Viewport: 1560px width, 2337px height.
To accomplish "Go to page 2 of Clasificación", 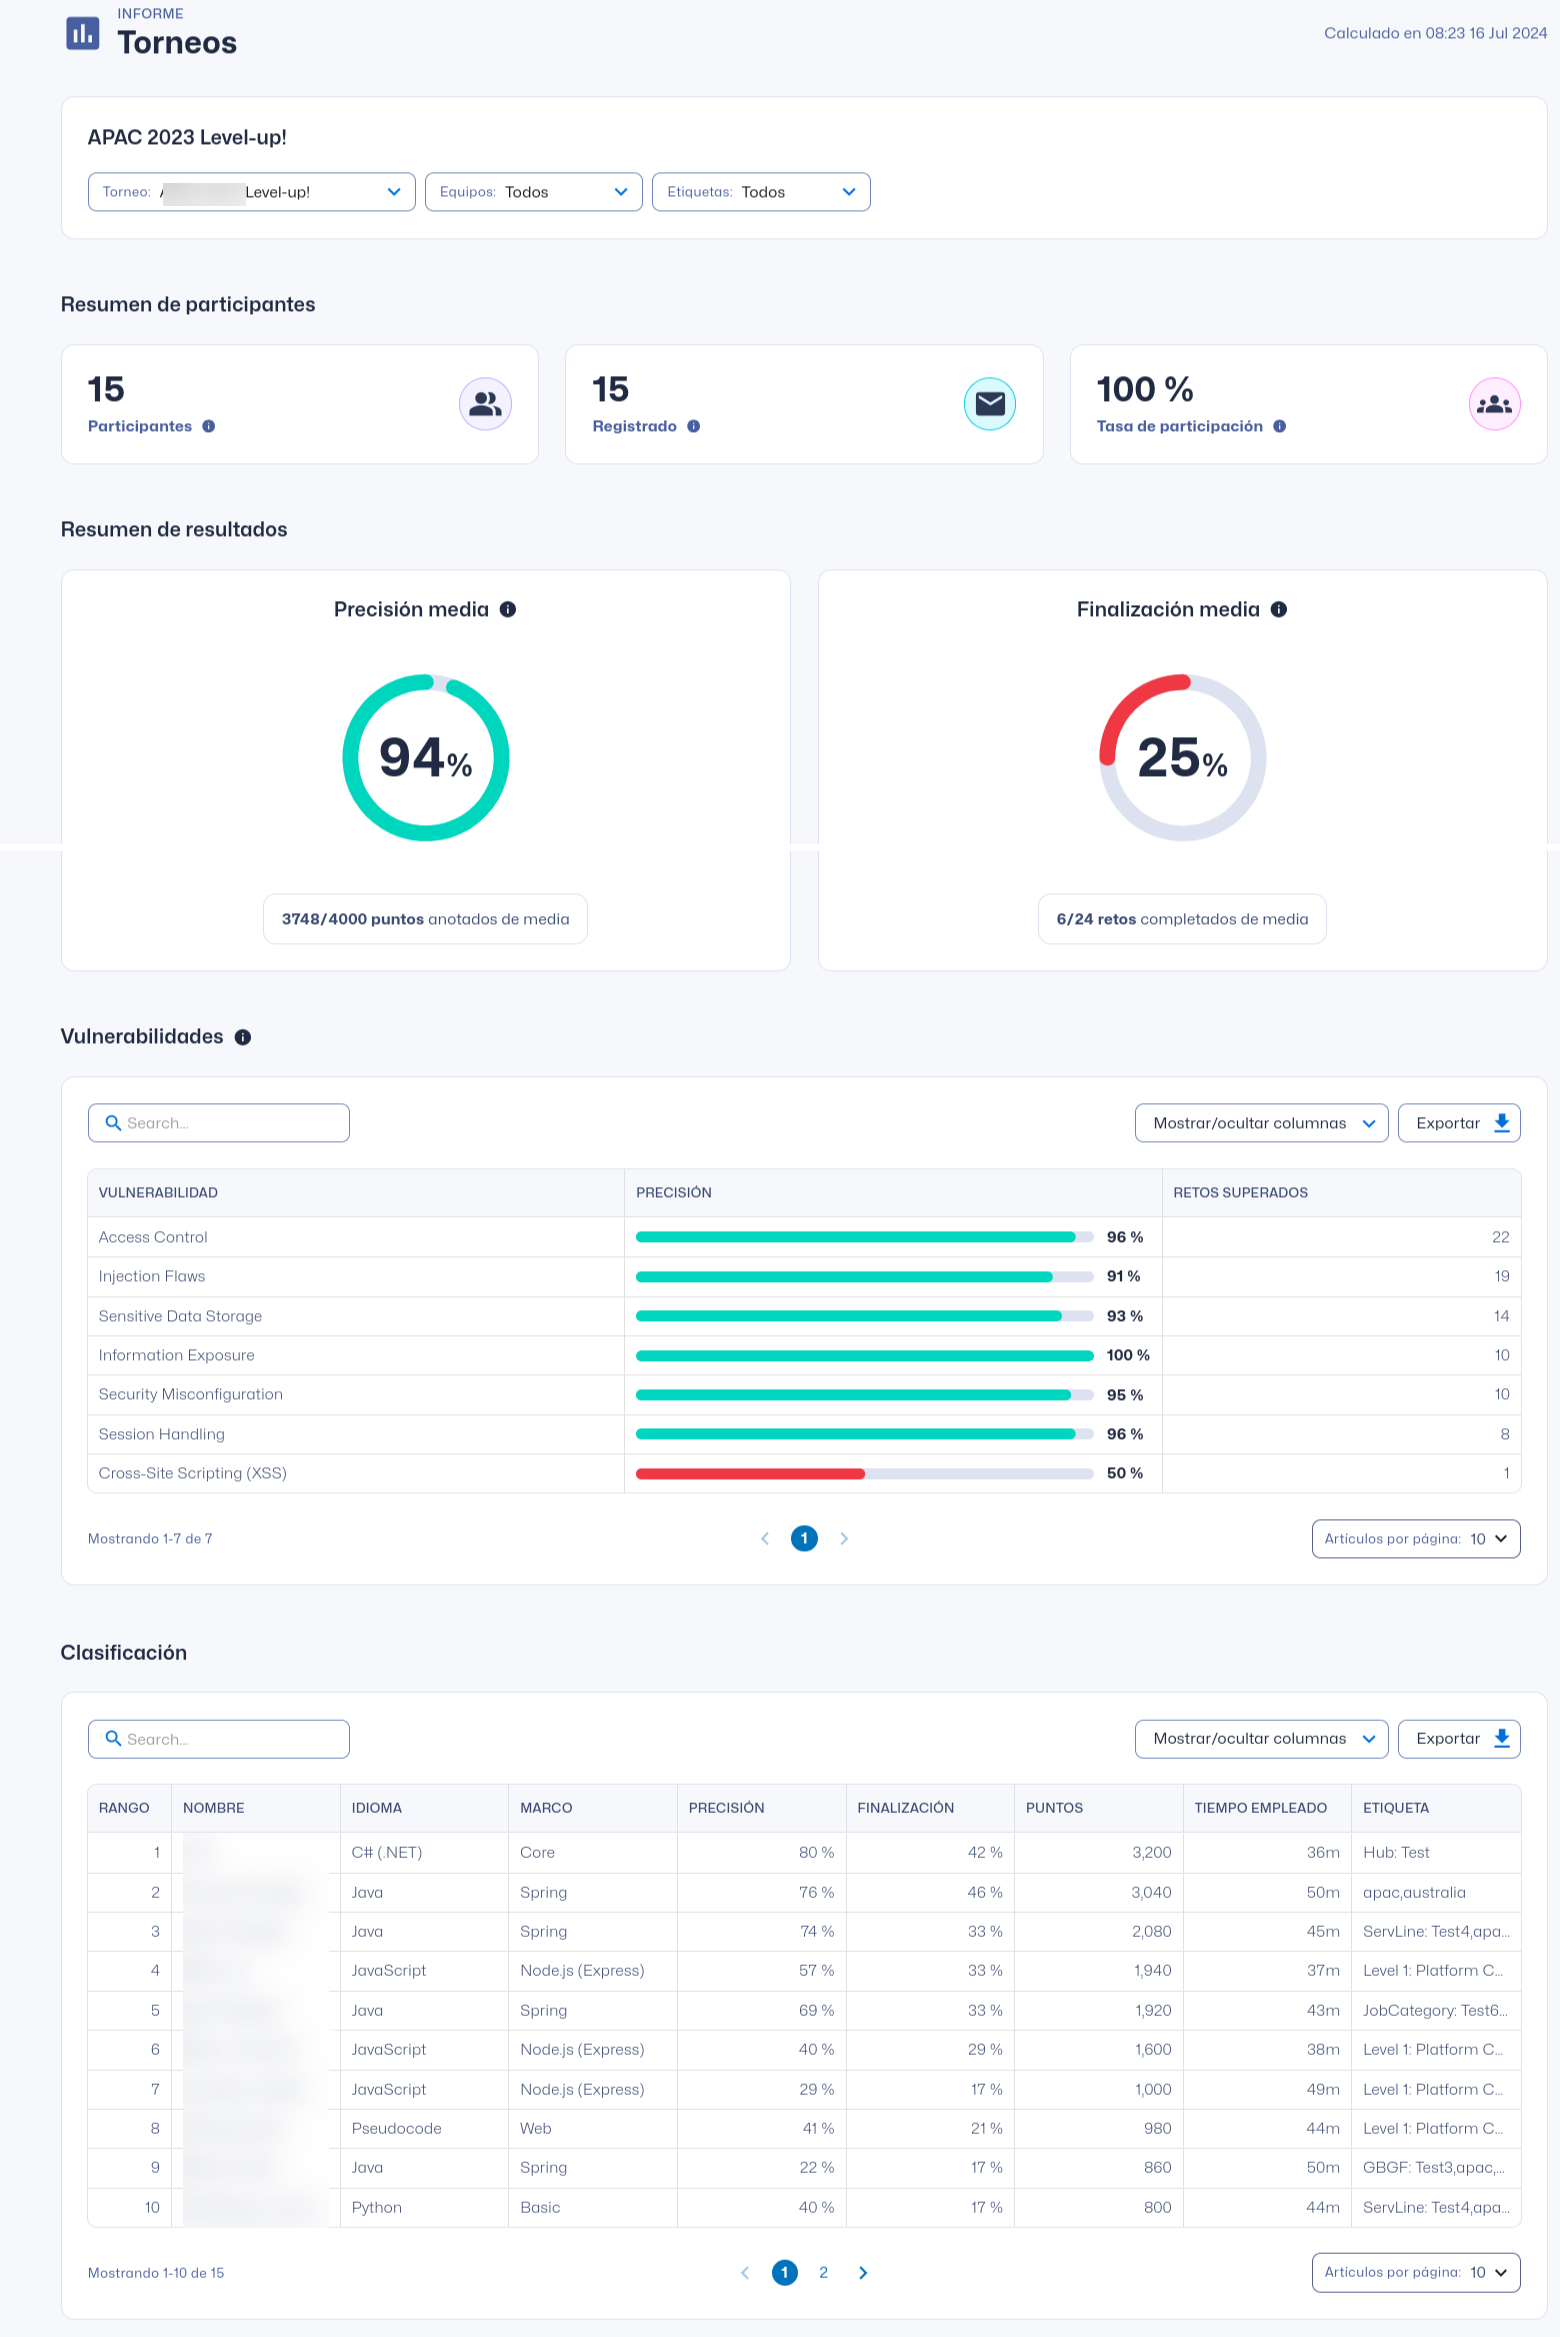I will click(823, 2272).
